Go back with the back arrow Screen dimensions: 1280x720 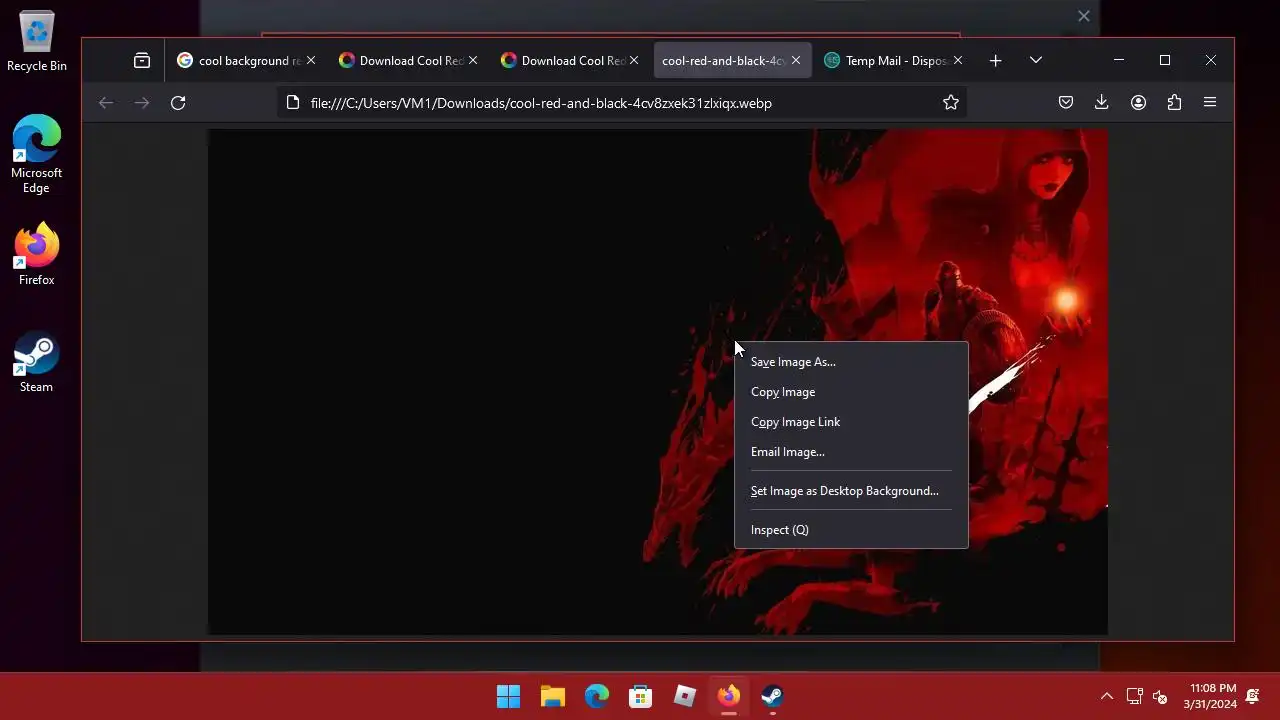(106, 103)
